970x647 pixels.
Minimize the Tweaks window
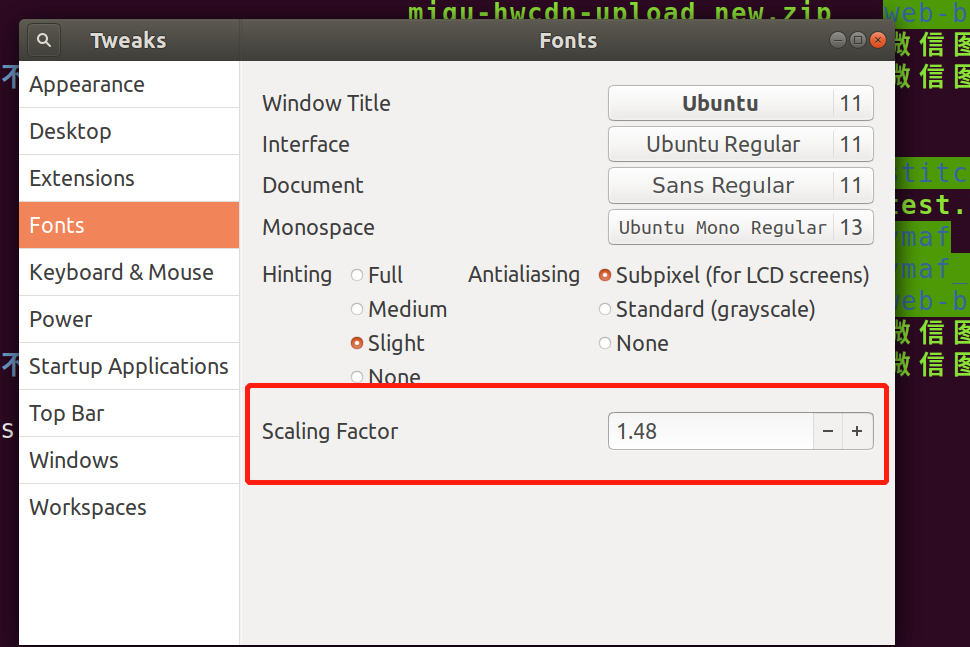838,40
